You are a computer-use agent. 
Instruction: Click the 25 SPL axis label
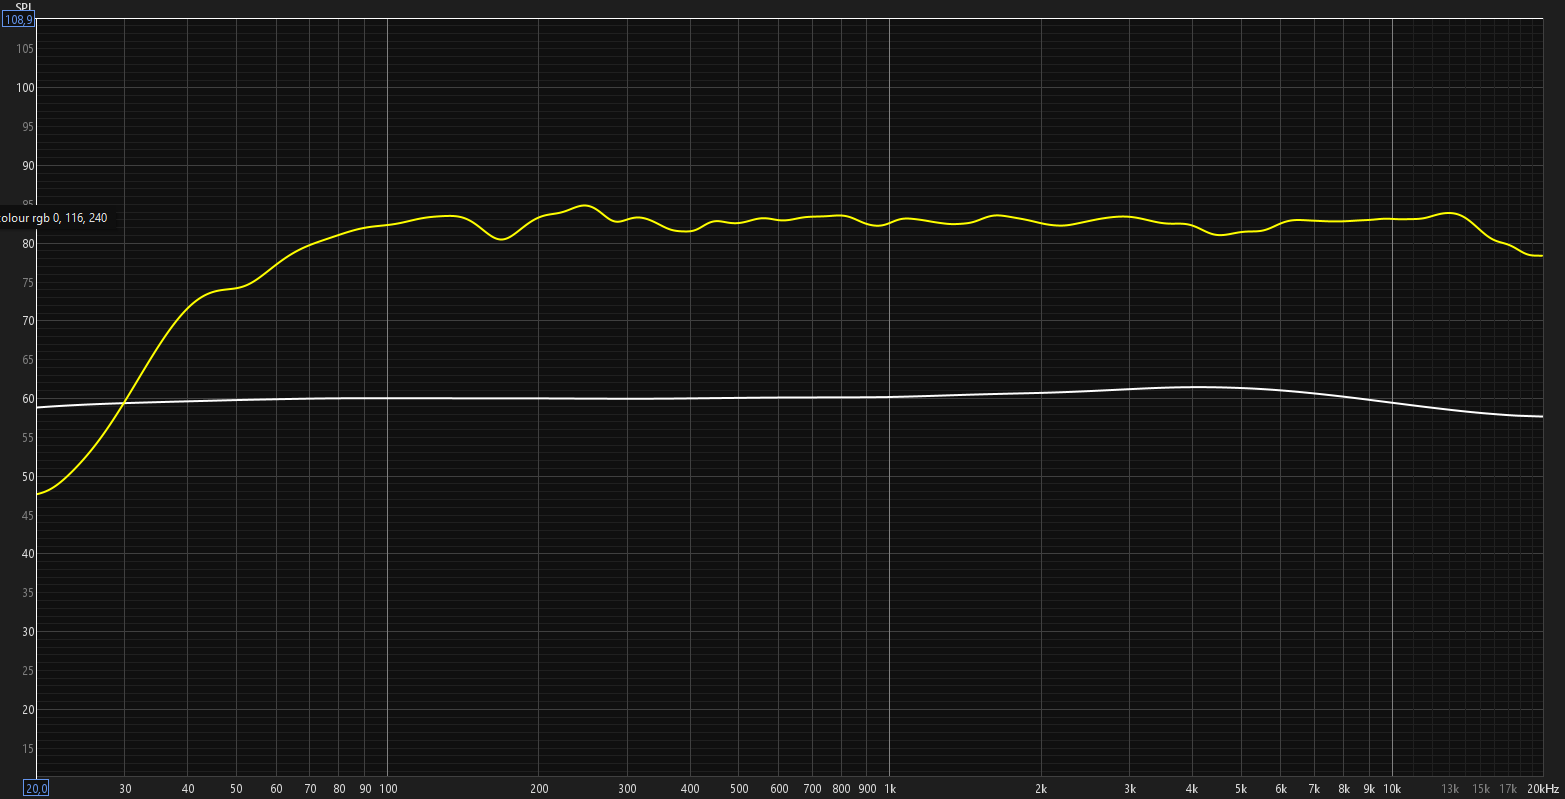click(28, 671)
